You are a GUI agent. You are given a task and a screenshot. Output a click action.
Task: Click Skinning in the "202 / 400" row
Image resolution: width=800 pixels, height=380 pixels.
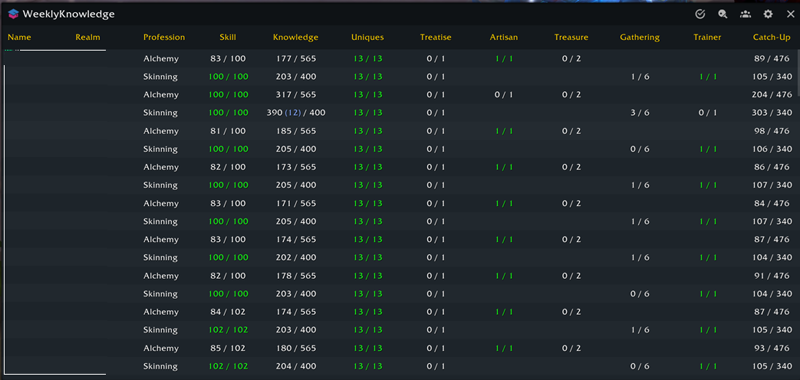[160, 258]
